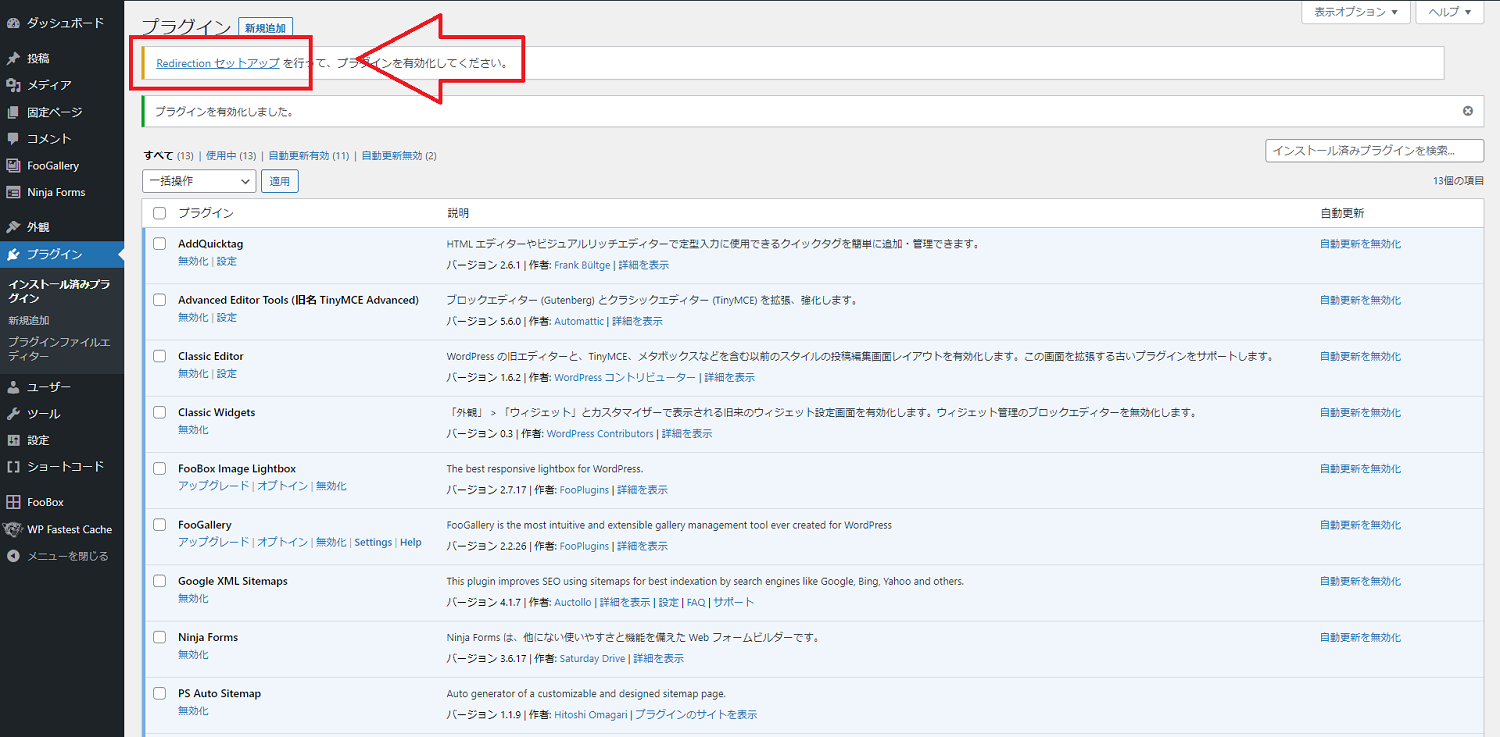Open WordPress コントリビューター author link

click(625, 377)
